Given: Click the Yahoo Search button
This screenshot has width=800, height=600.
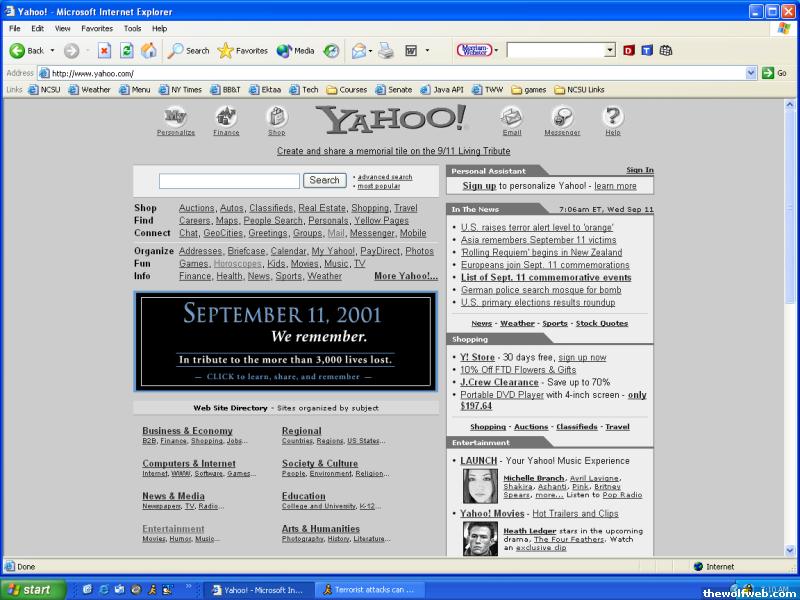Looking at the screenshot, I should click(324, 180).
